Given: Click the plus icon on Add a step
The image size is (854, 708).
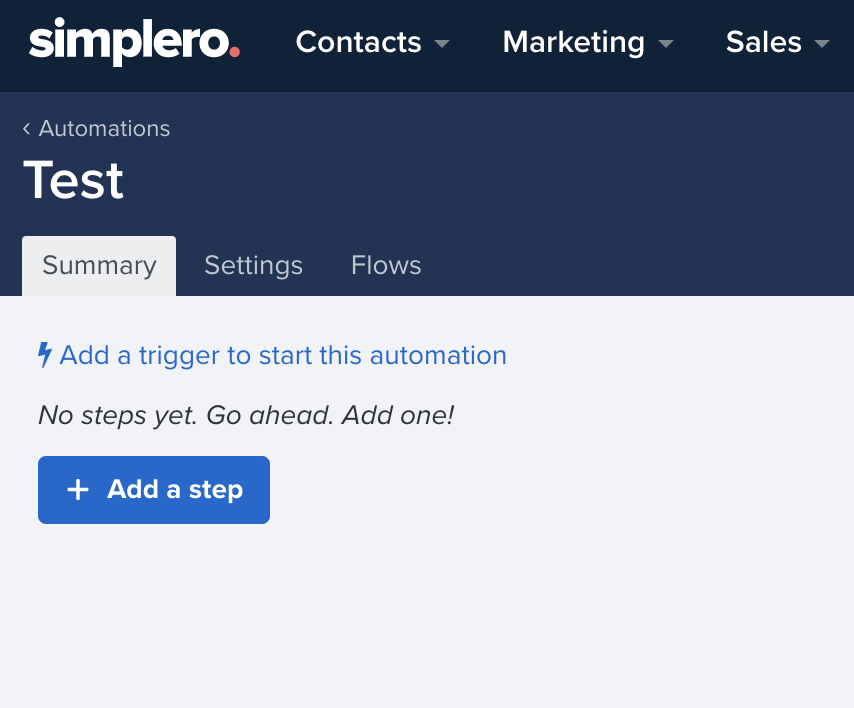Looking at the screenshot, I should 78,490.
